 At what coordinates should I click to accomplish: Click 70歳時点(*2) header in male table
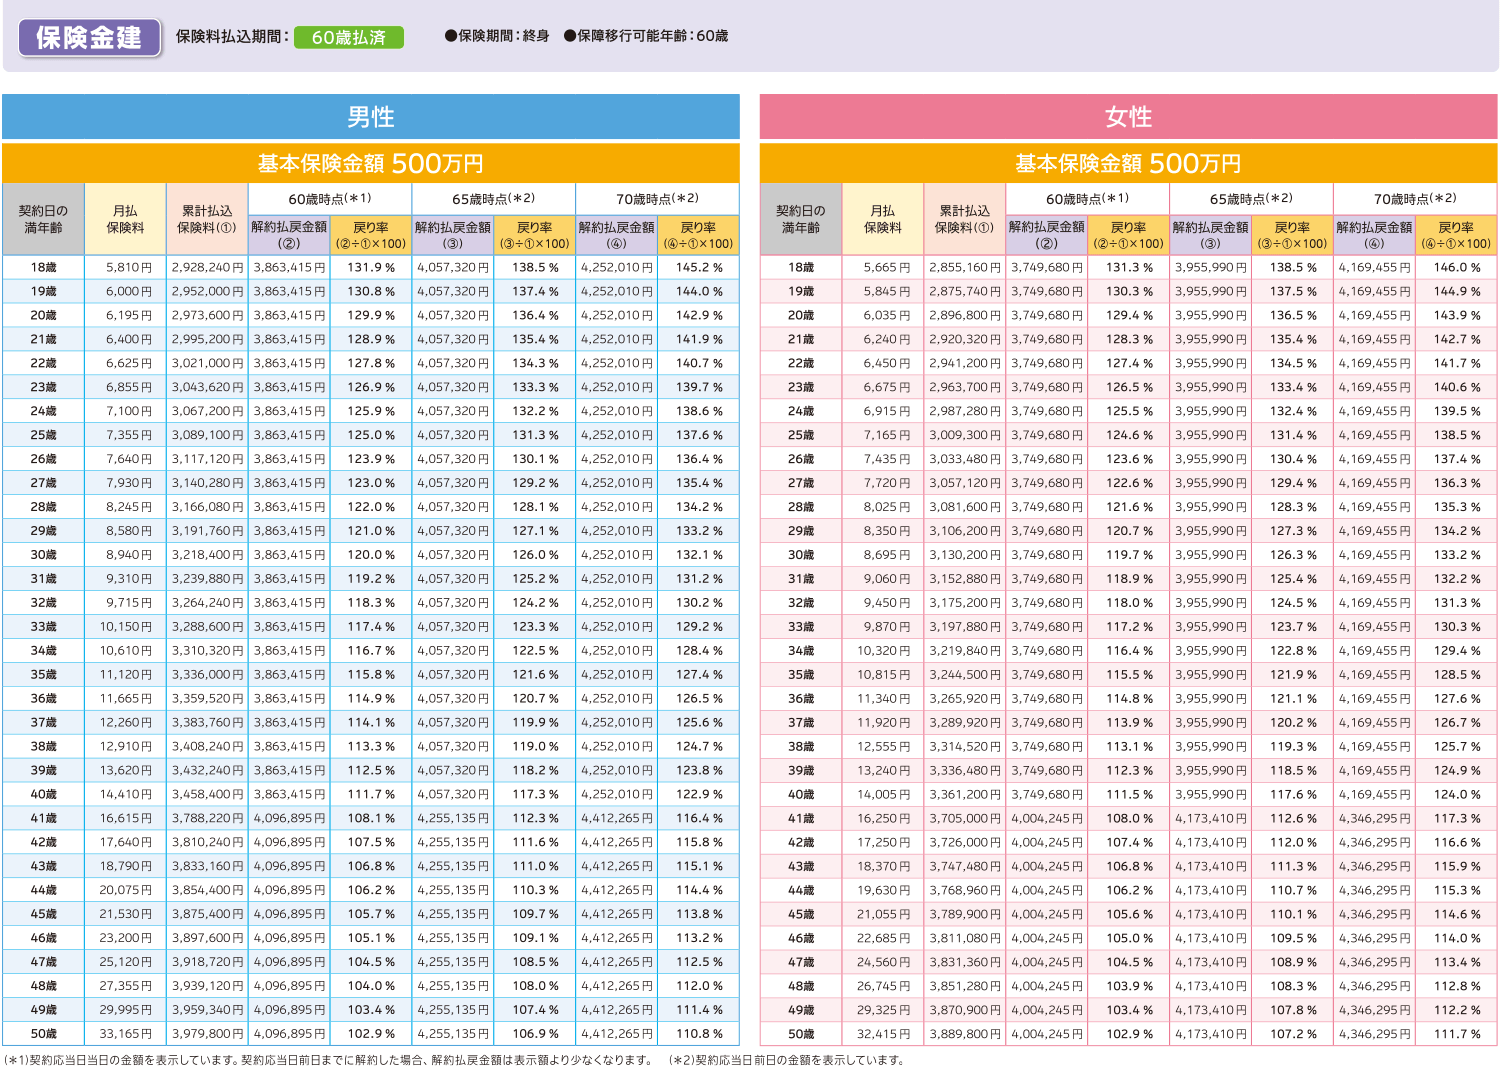tap(657, 199)
